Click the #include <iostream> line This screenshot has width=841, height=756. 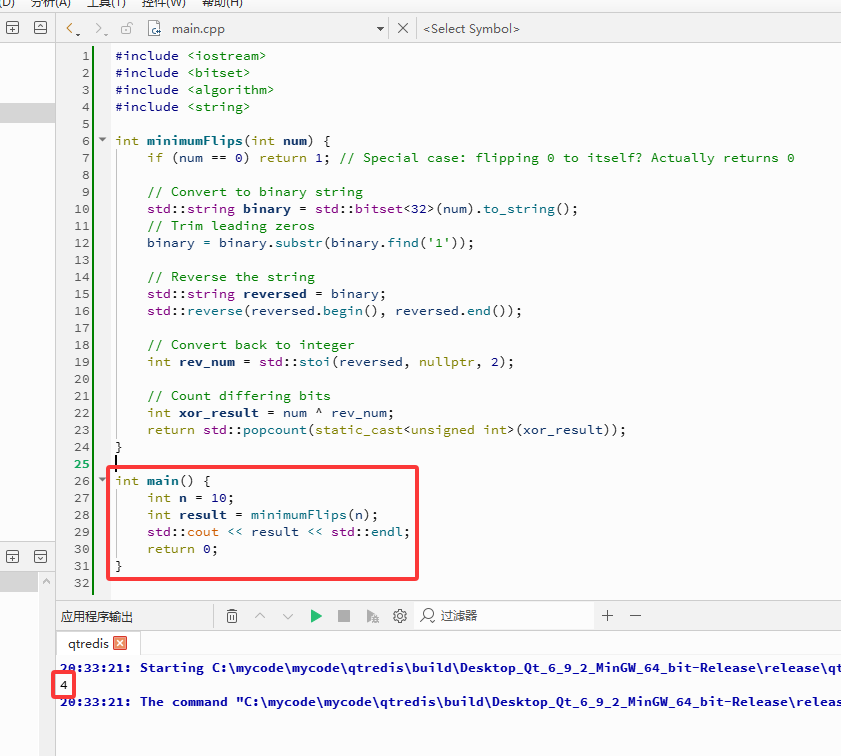click(190, 56)
